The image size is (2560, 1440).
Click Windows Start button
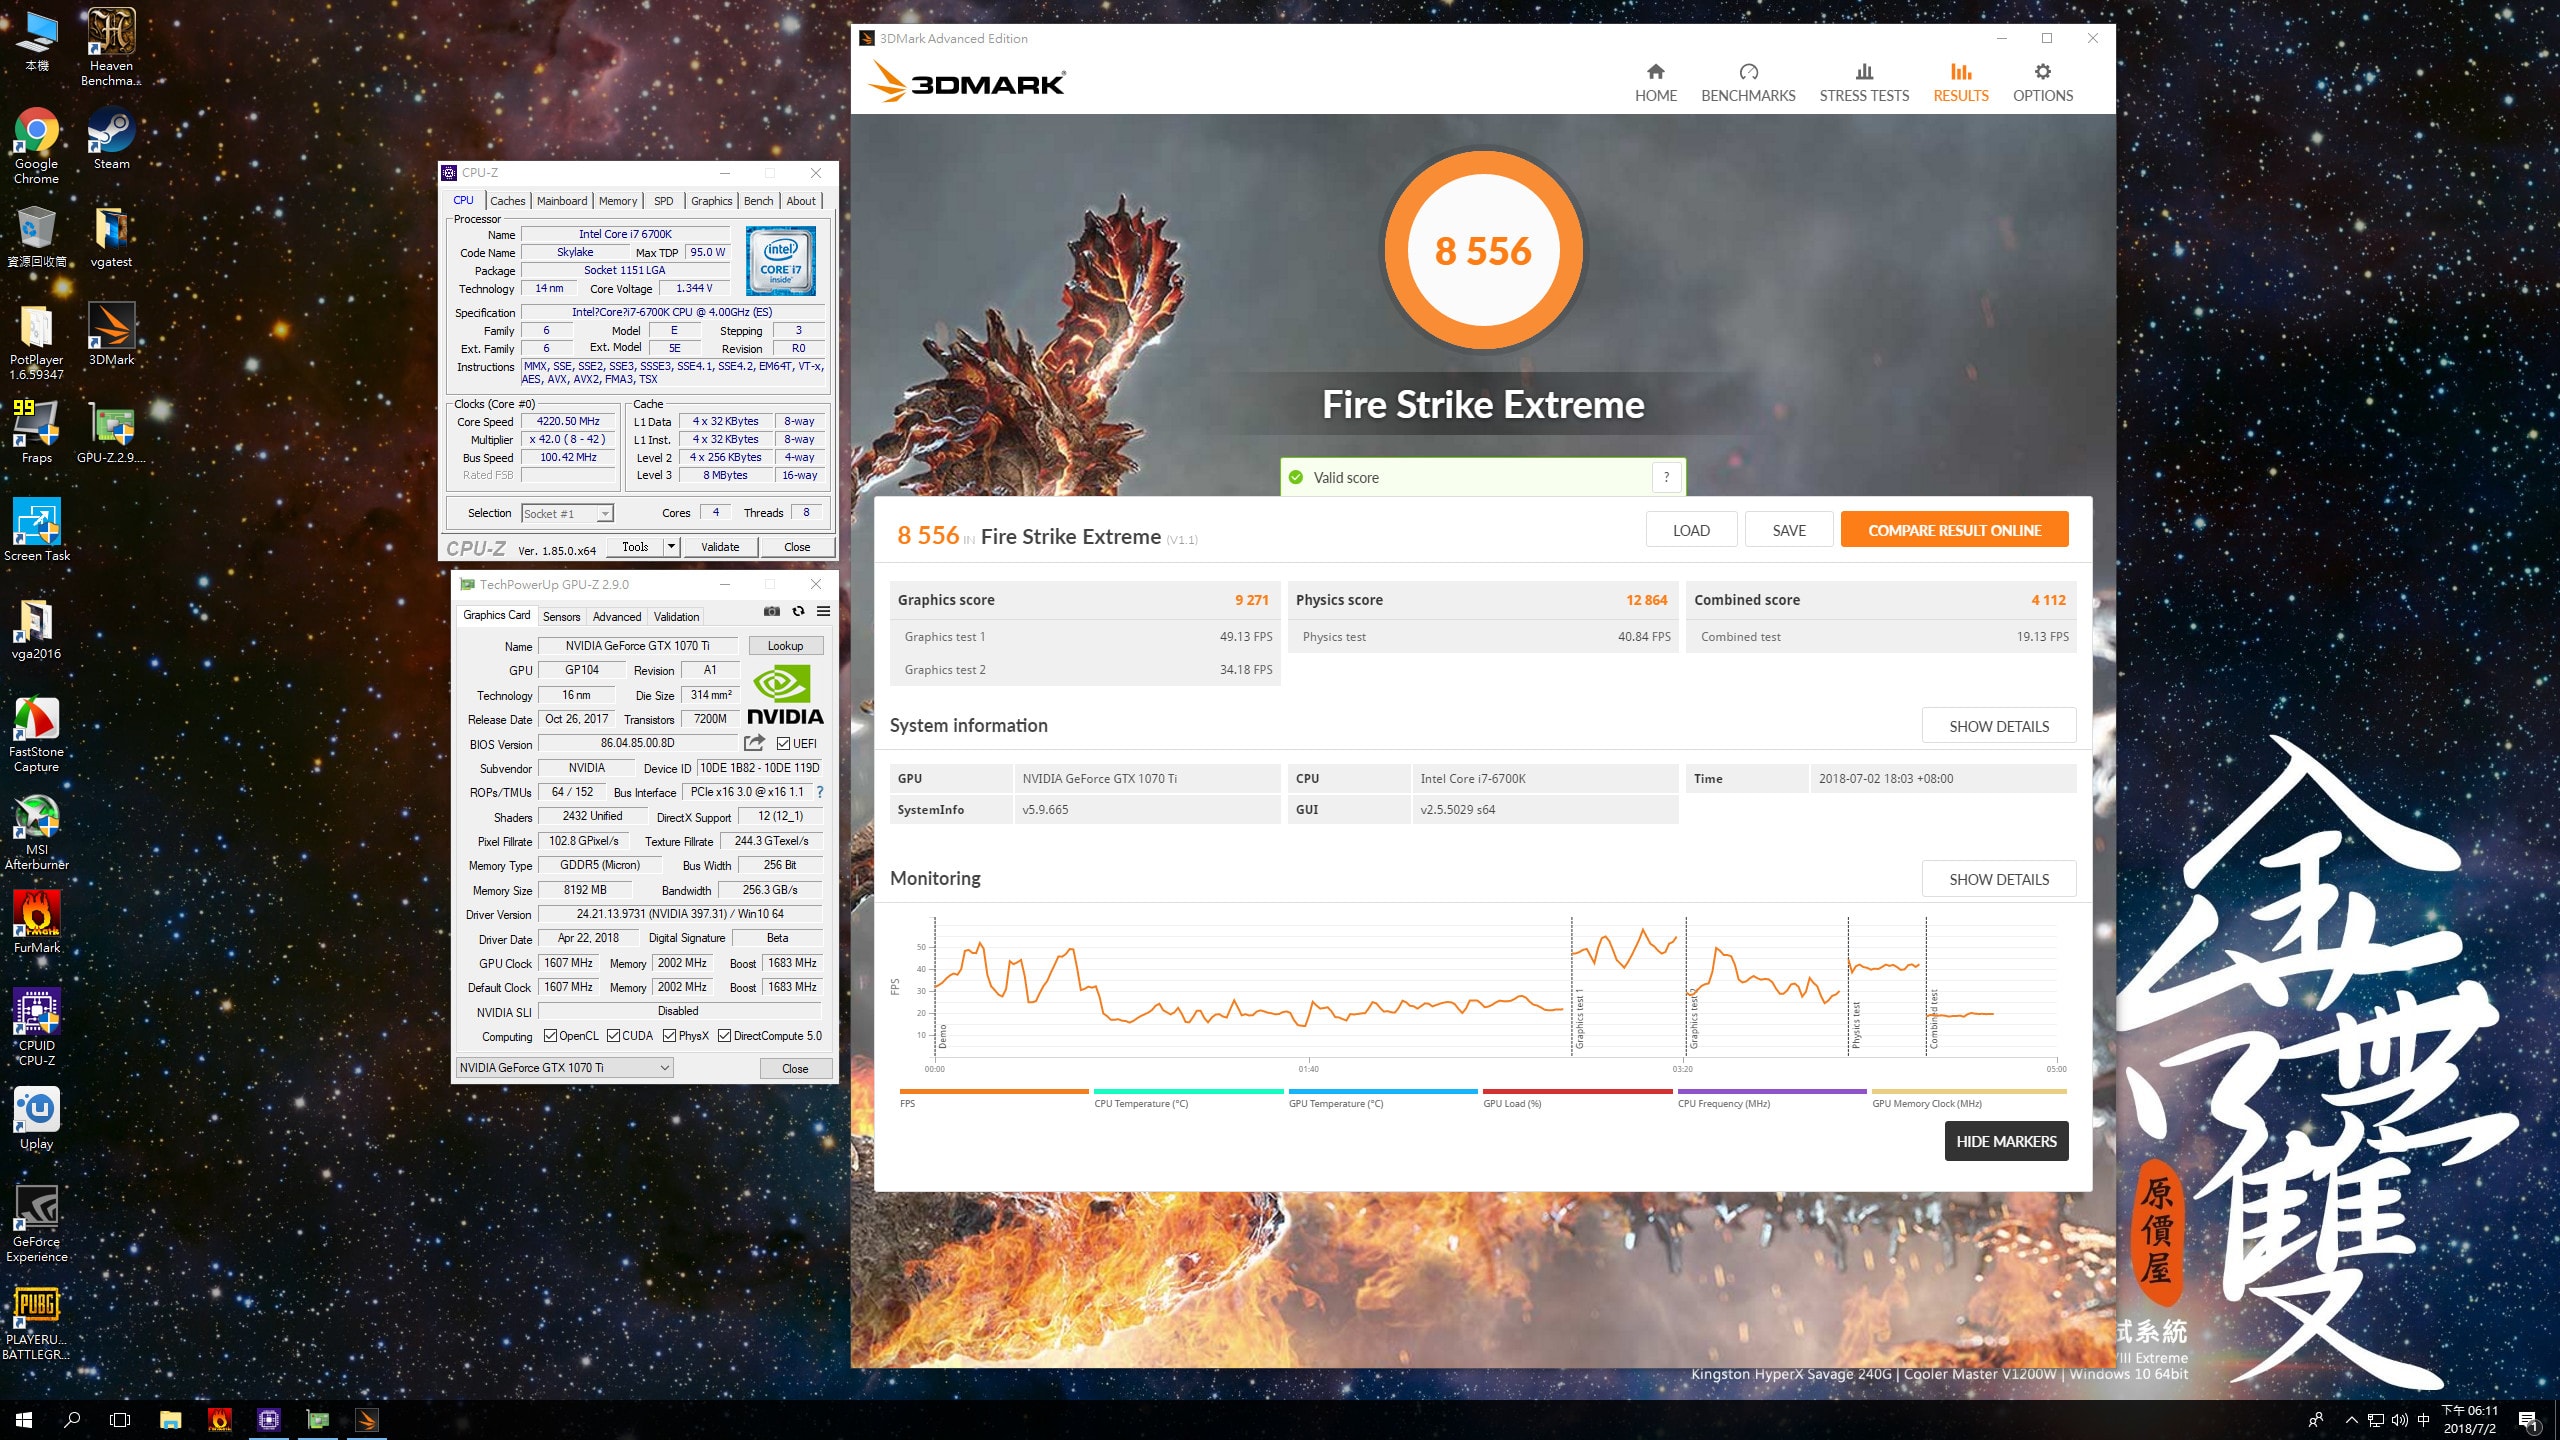(x=24, y=1419)
